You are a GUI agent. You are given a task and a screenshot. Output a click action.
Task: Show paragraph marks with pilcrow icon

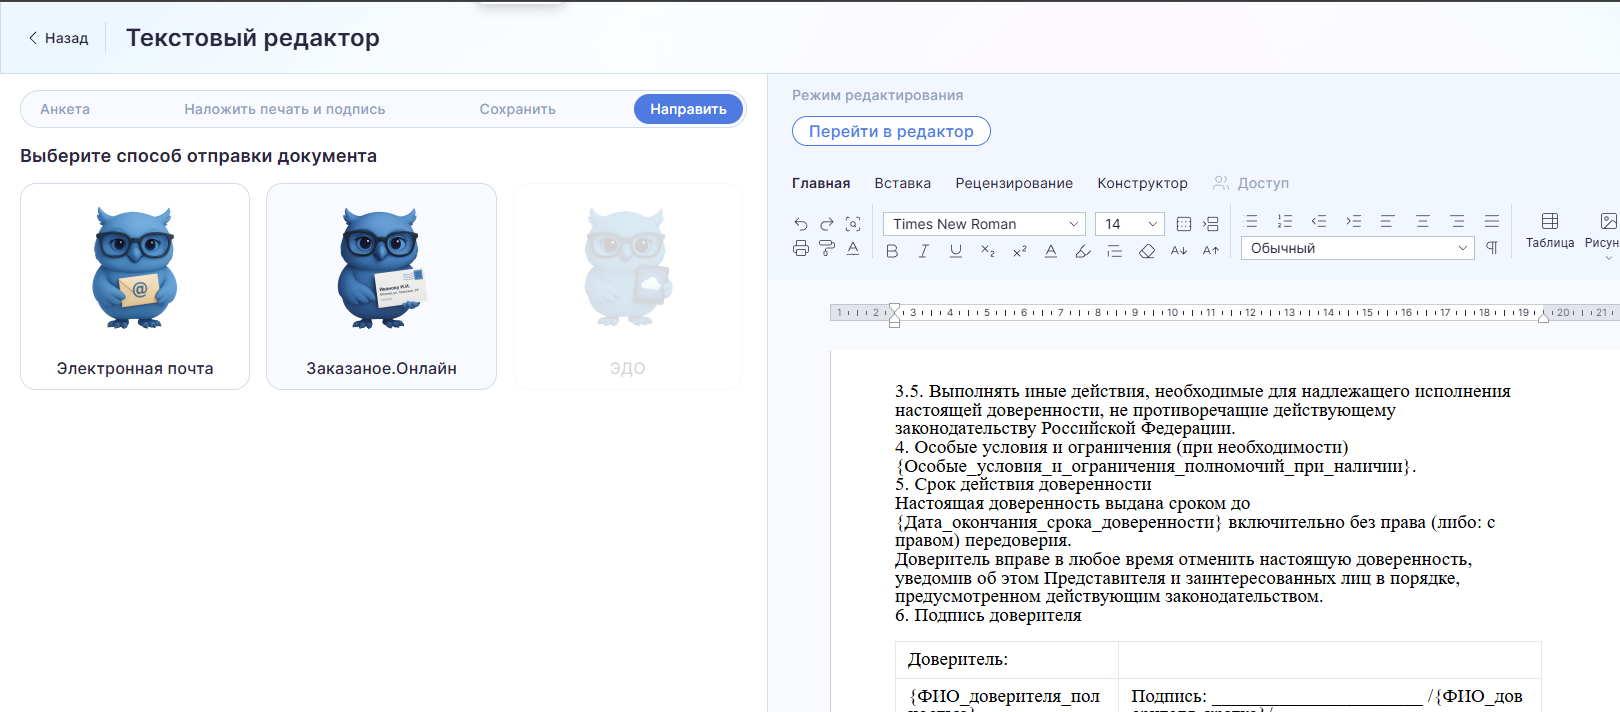pyautogui.click(x=1492, y=248)
